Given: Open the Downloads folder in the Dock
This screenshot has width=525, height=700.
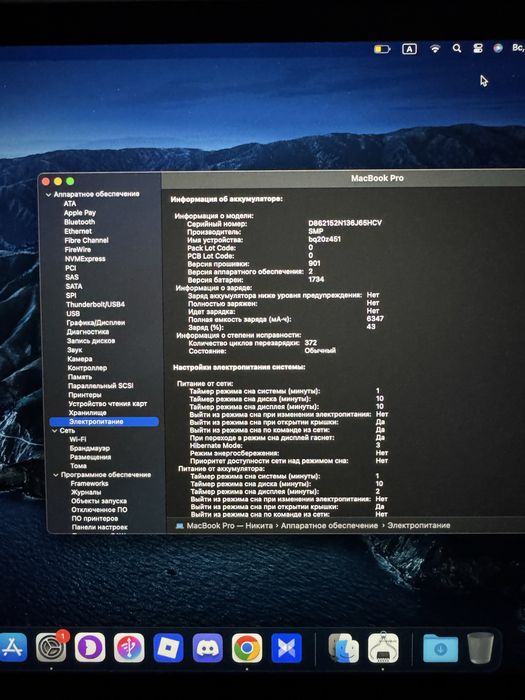Looking at the screenshot, I should pos(441,649).
